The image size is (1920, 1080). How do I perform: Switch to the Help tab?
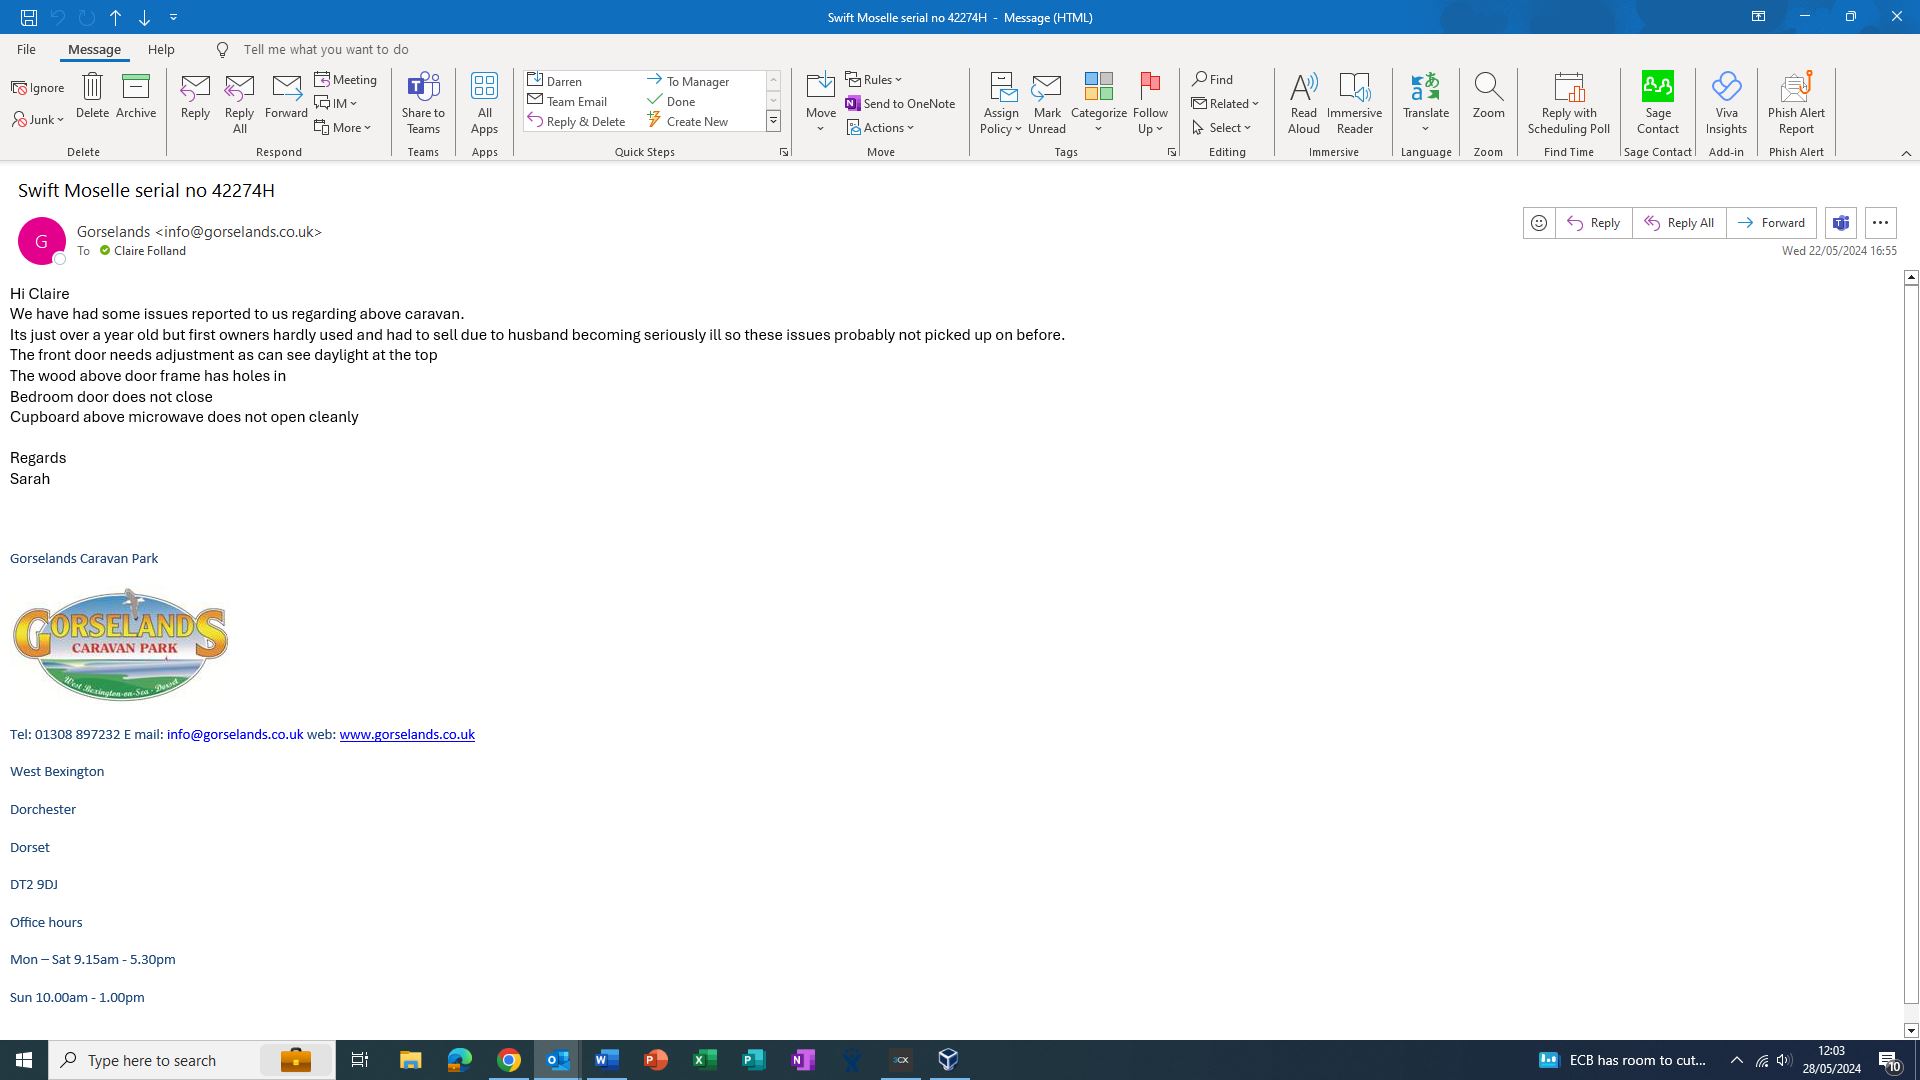161,49
